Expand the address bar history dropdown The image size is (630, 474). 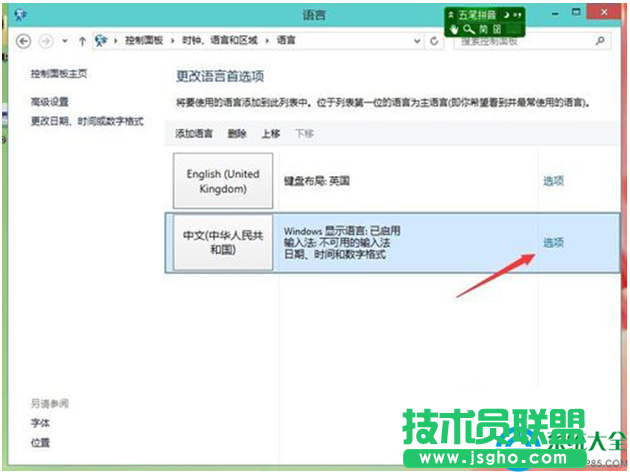click(x=417, y=41)
